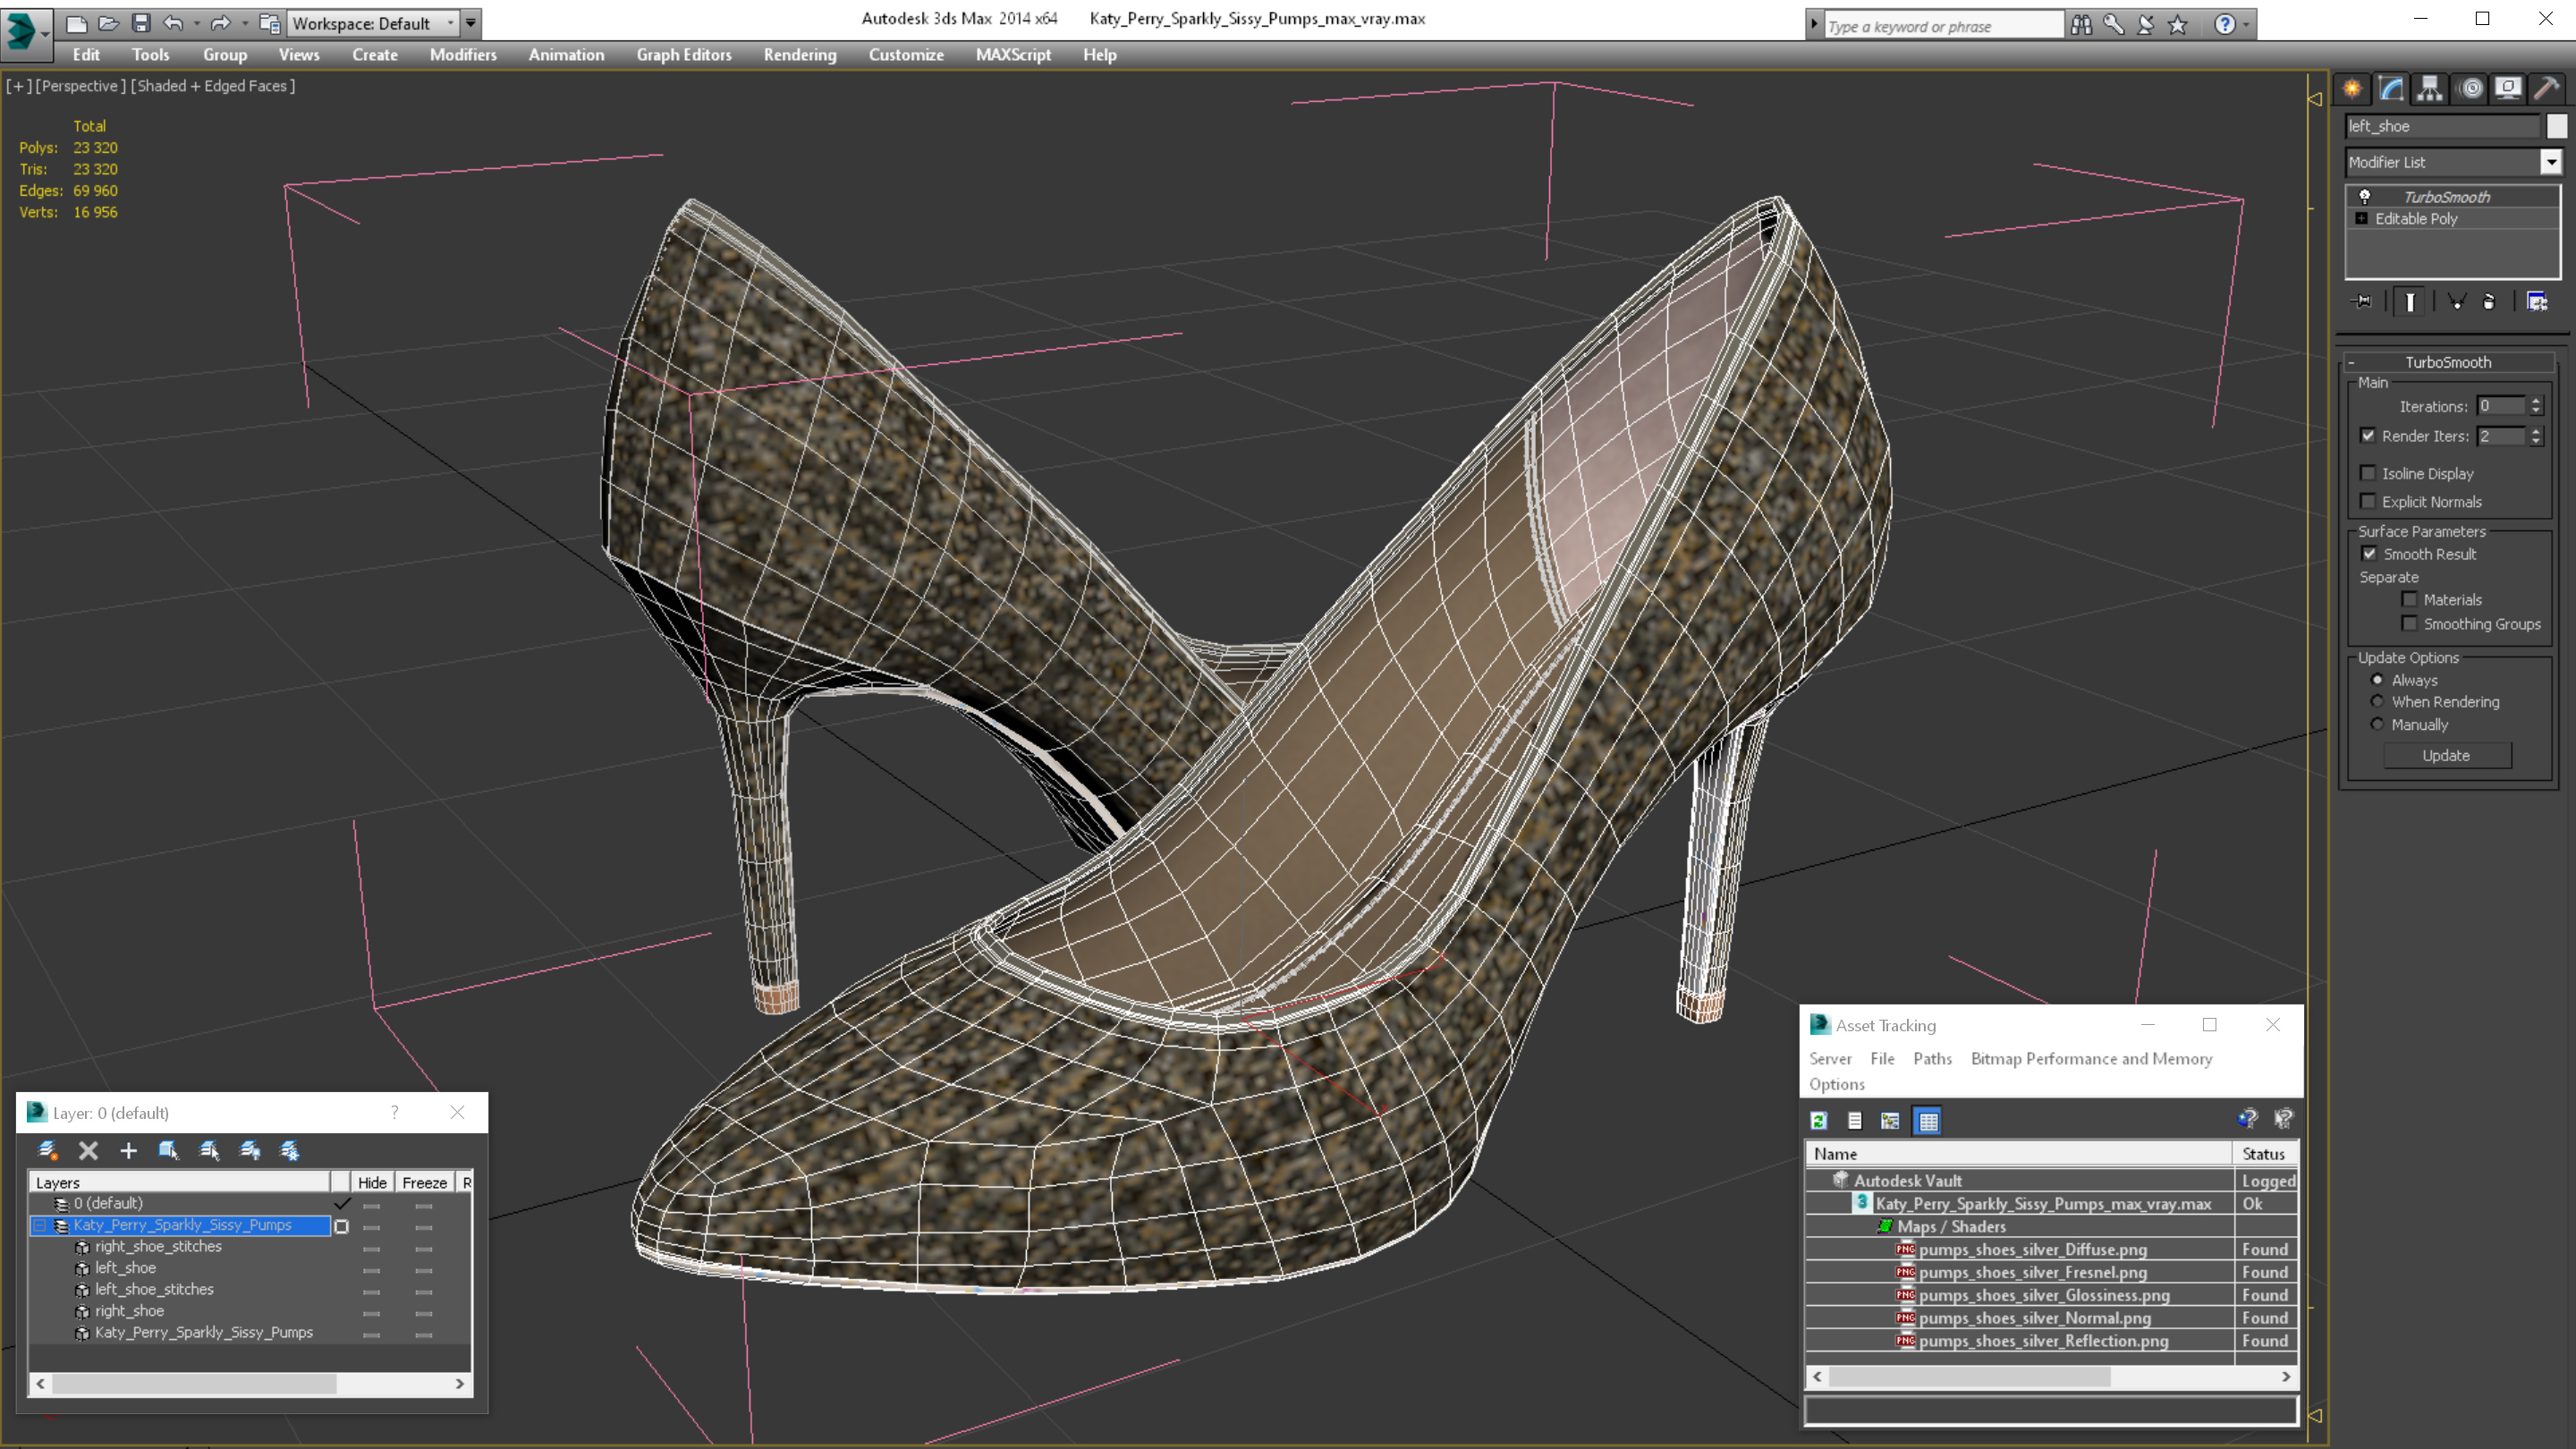Click the left_shoe object color swatch
2576x1449 pixels.
[x=2556, y=126]
